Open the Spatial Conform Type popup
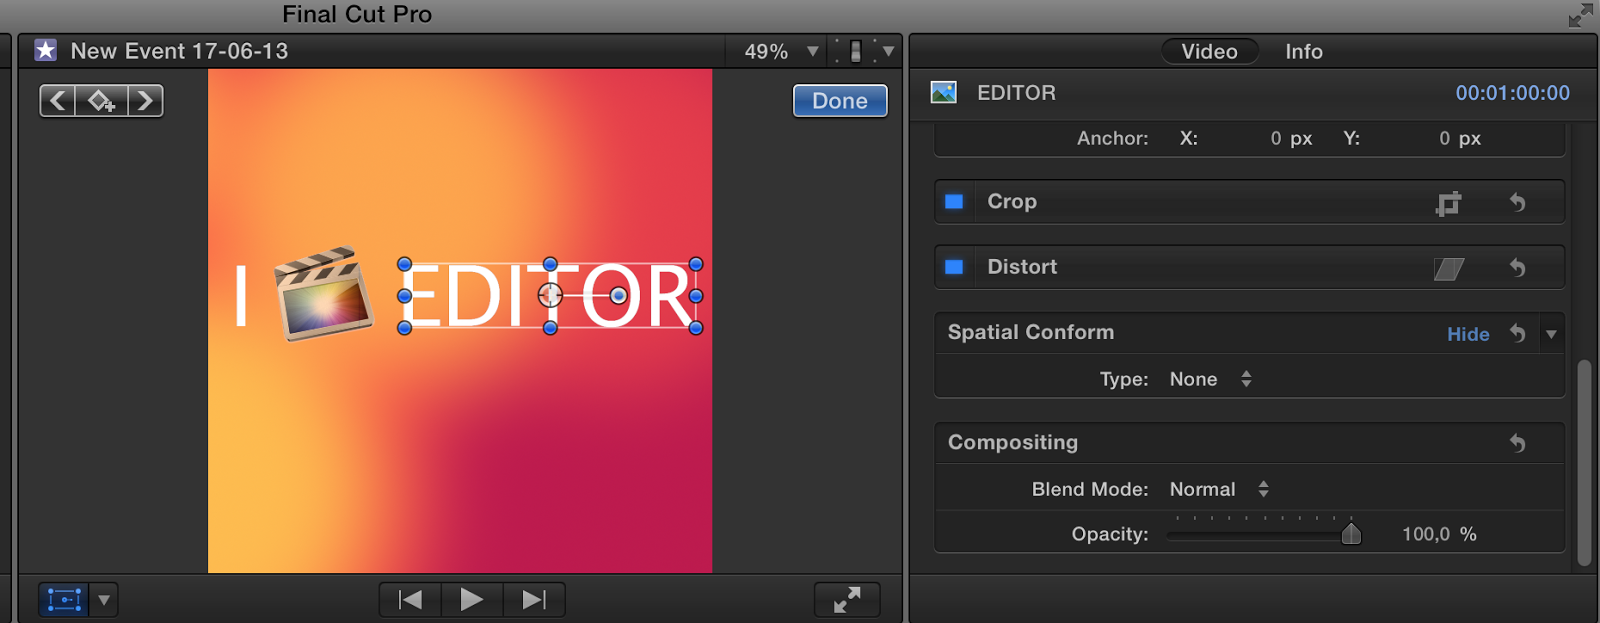Image resolution: width=1600 pixels, height=623 pixels. pyautogui.click(x=1211, y=379)
